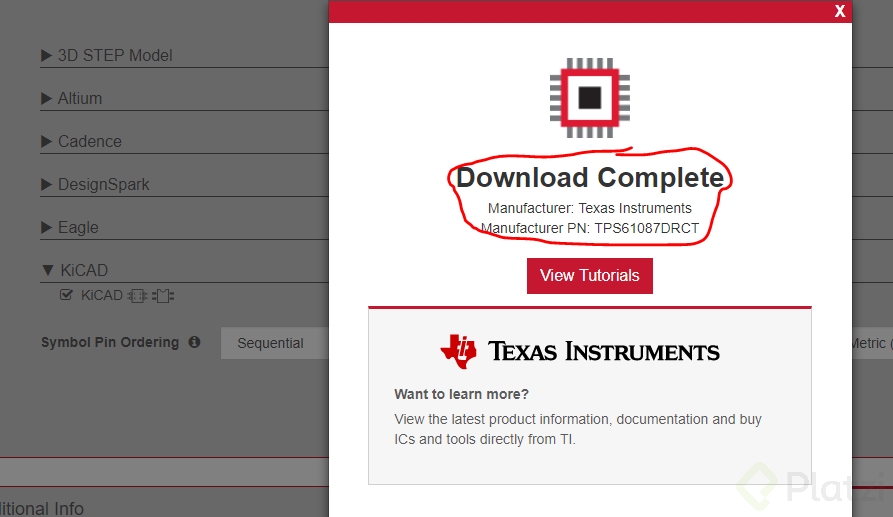
Task: Expand the 3D STEP Model section
Action: tap(106, 55)
